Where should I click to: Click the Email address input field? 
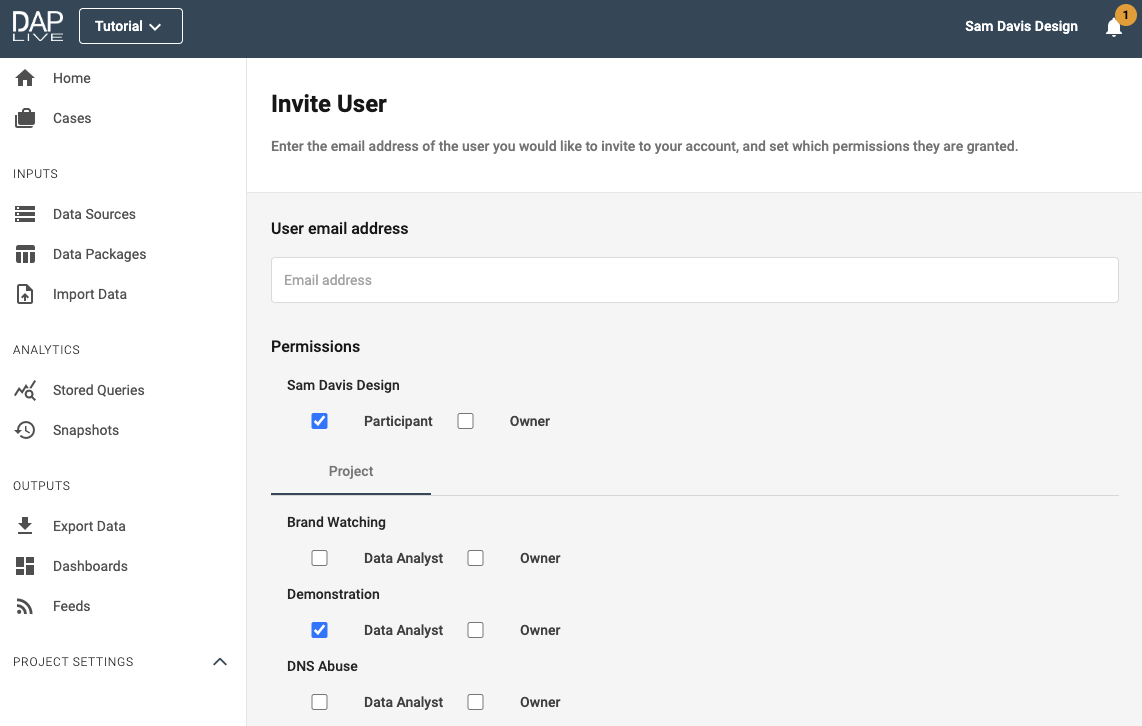tap(694, 280)
